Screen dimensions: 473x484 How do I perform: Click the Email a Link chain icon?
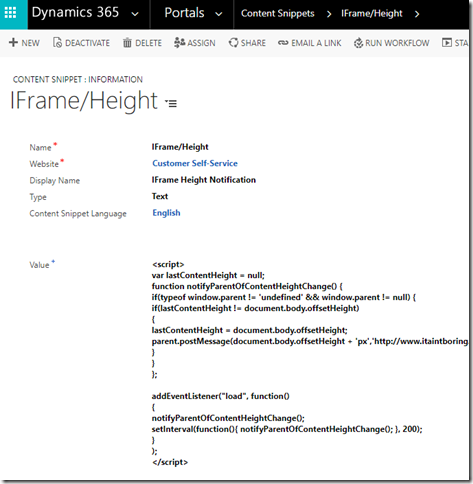pyautogui.click(x=283, y=43)
